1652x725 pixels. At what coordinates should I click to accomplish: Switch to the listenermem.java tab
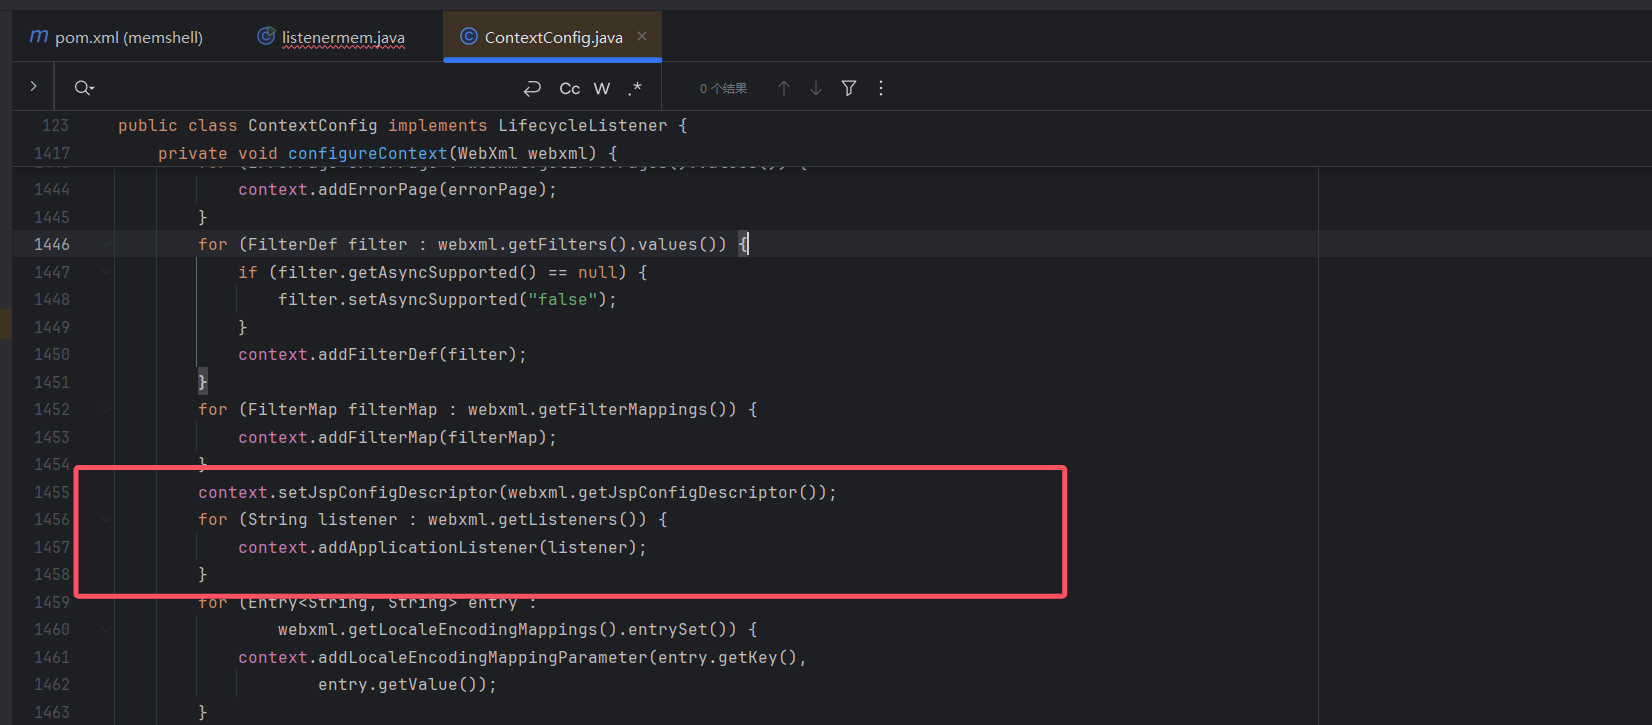(332, 37)
